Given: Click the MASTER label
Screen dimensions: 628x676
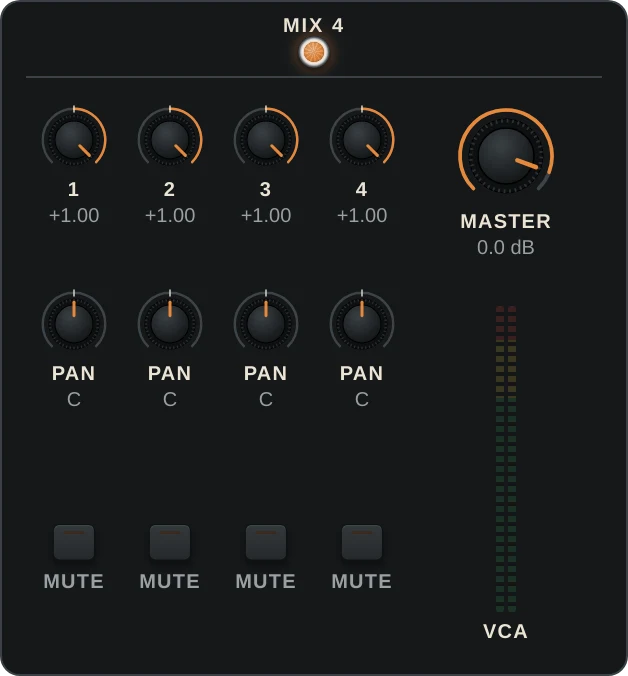Looking at the screenshot, I should (x=506, y=222).
